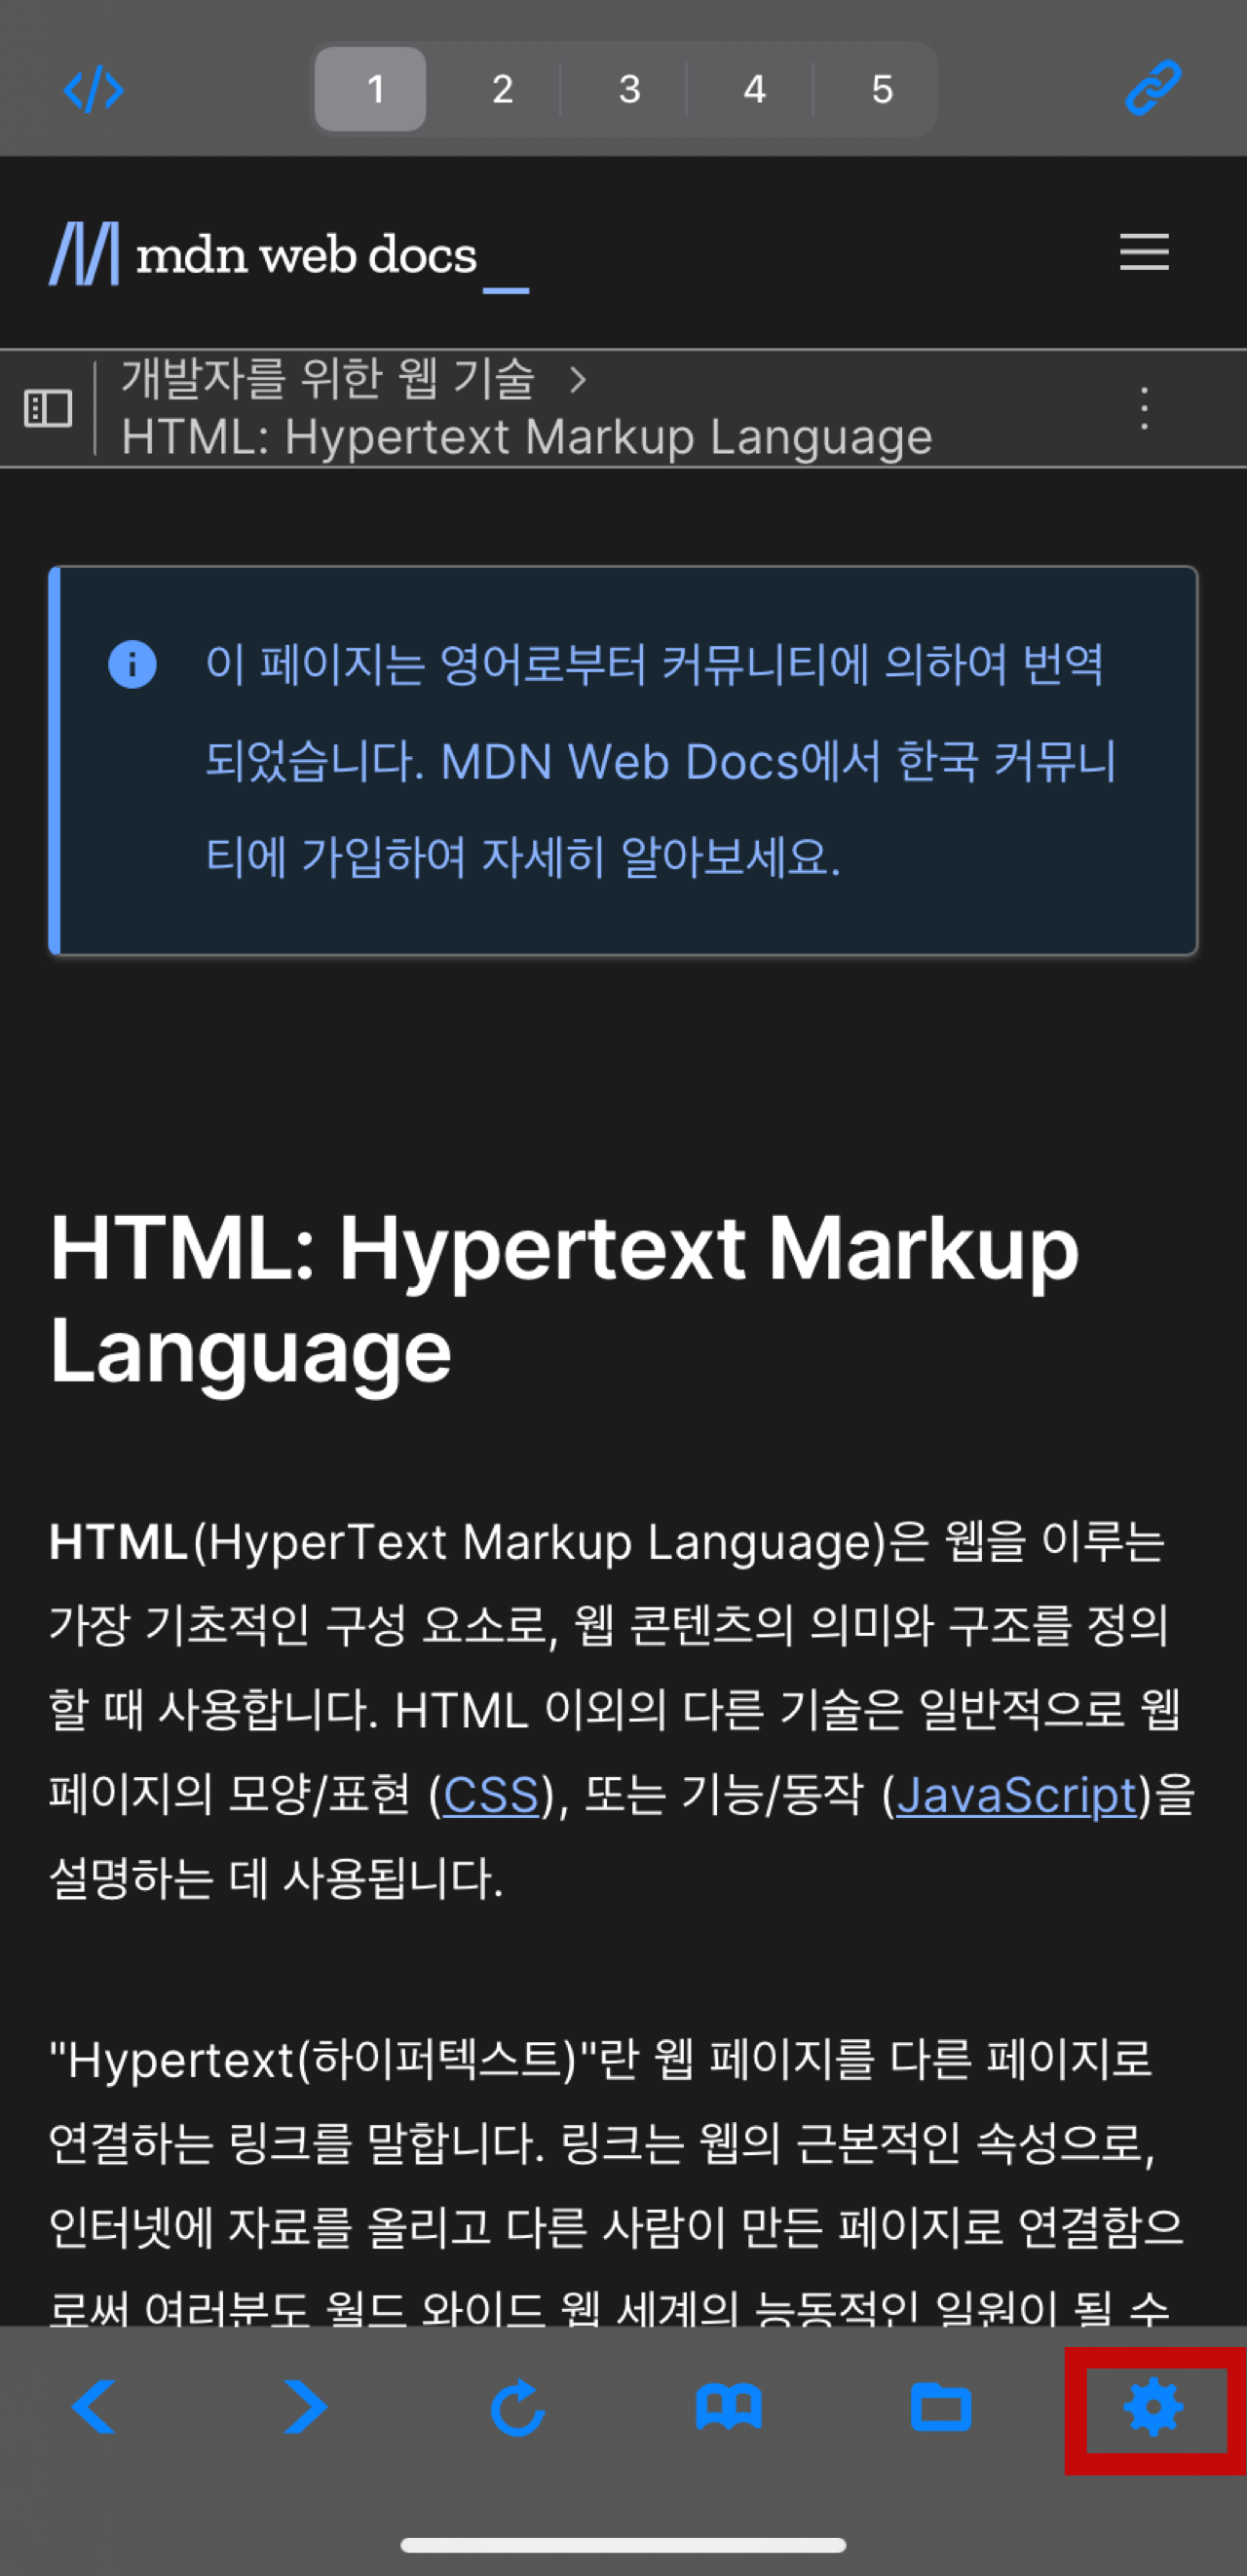Go forward with the right arrow
This screenshot has height=2576, width=1247.
[x=306, y=2406]
